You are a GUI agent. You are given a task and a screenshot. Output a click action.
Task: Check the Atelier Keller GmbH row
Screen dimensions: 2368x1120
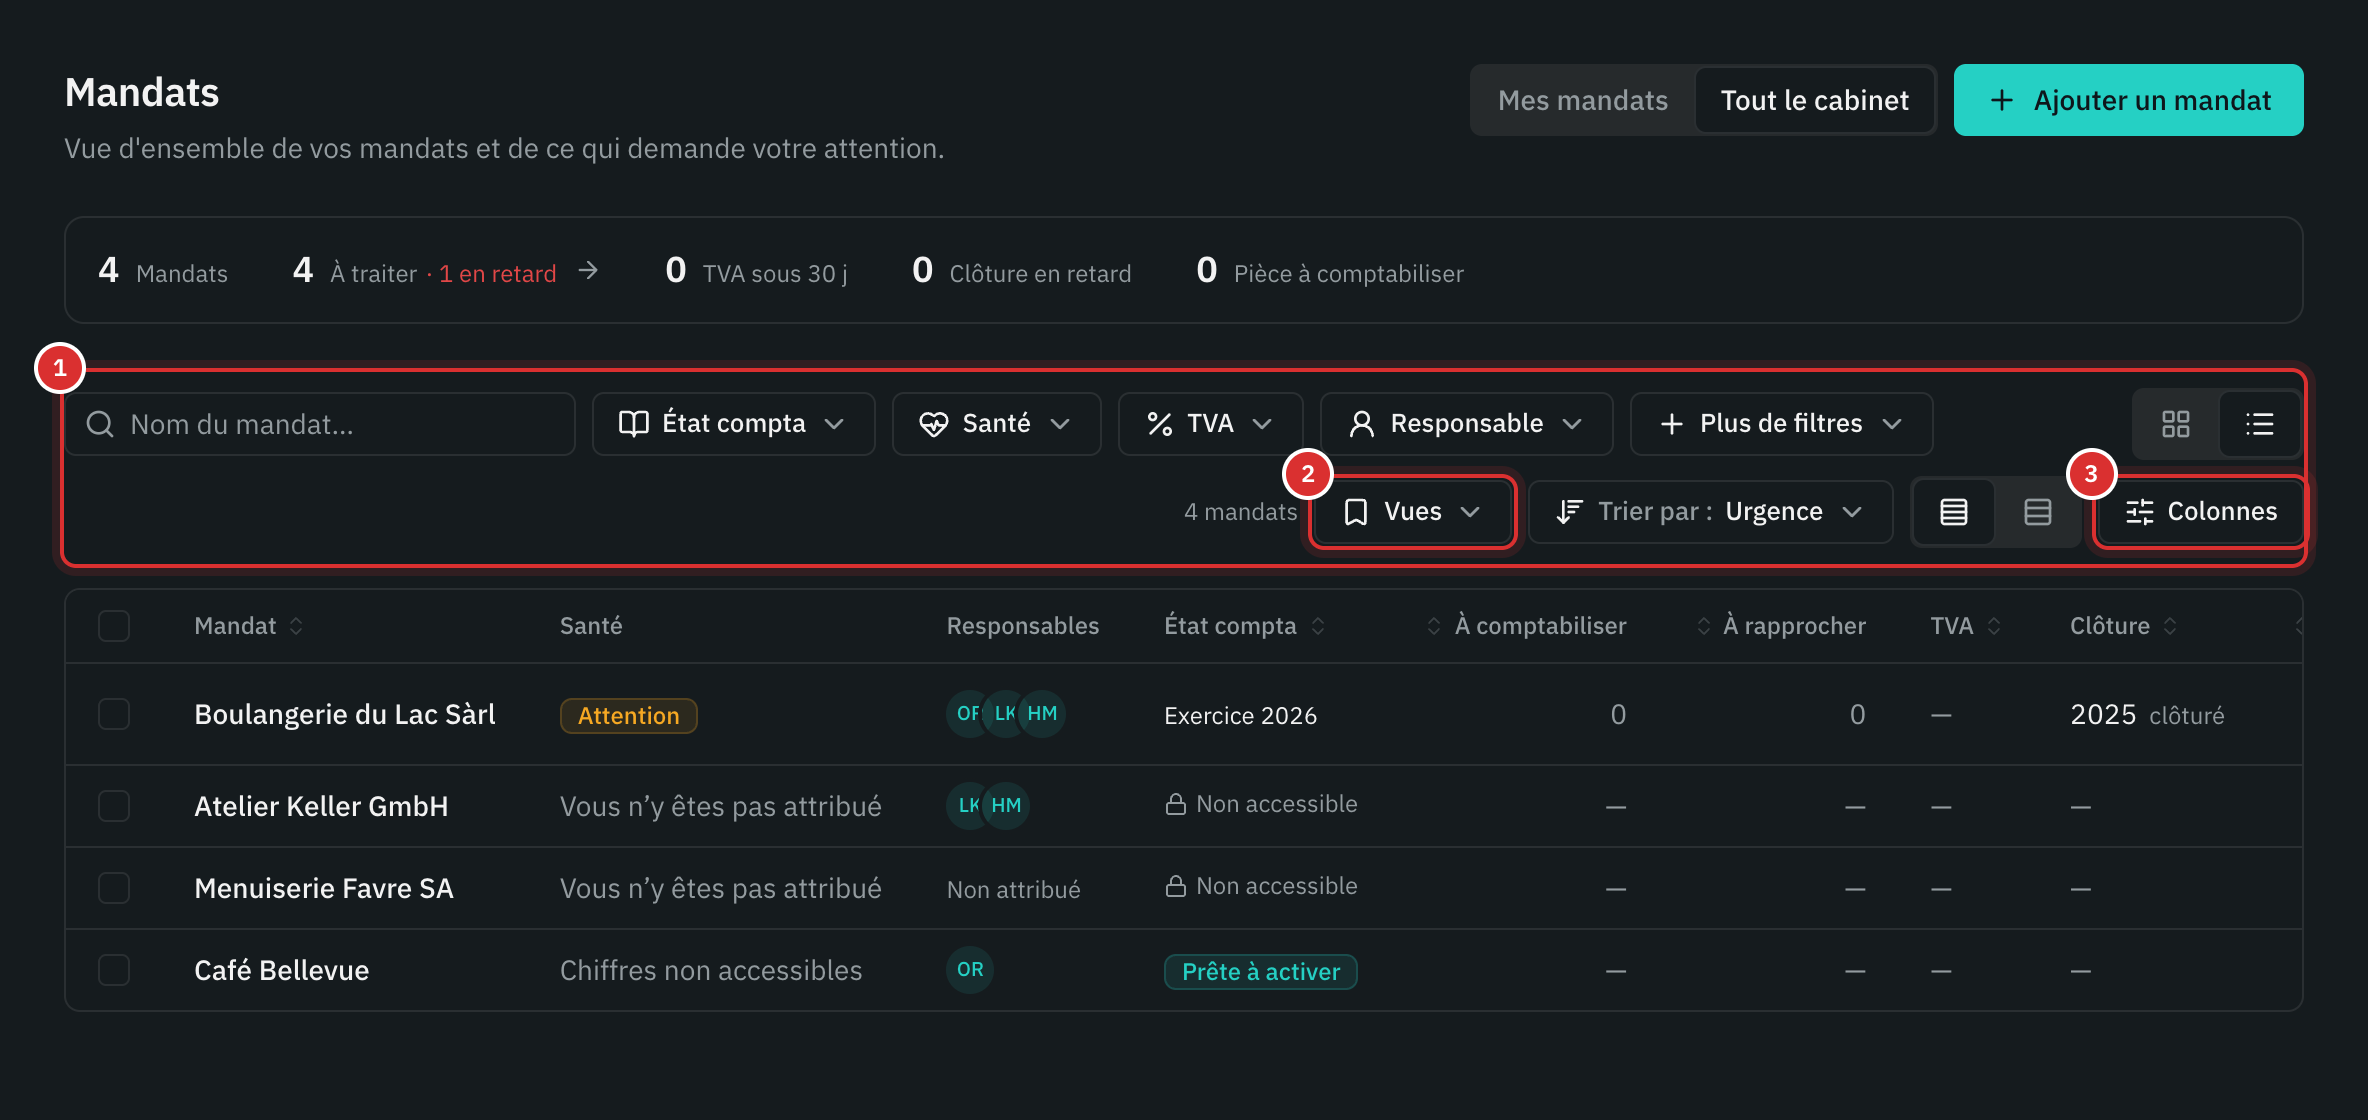tap(114, 806)
